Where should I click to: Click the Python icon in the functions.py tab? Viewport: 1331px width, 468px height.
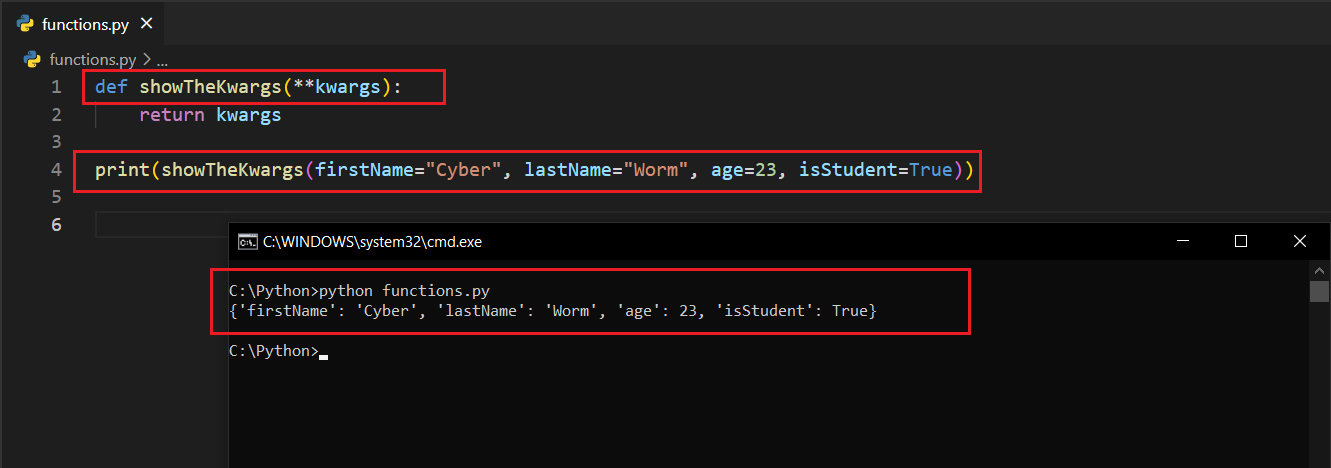tap(26, 23)
